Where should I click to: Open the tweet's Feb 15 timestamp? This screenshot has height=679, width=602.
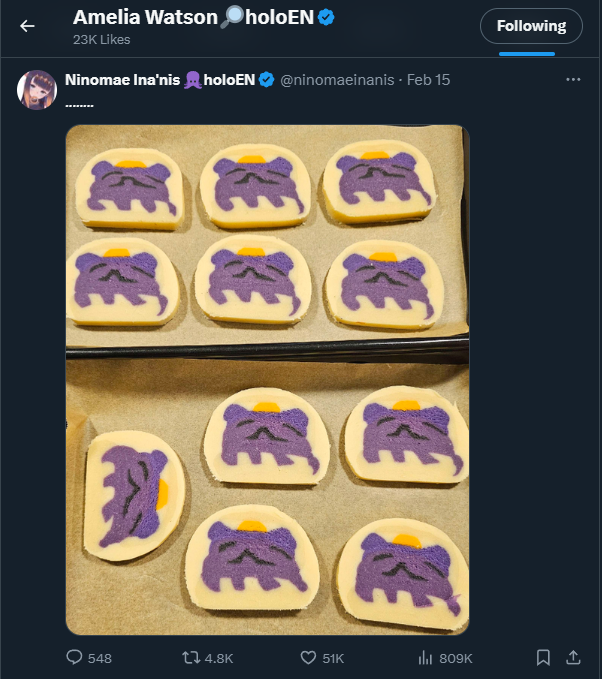click(x=429, y=80)
